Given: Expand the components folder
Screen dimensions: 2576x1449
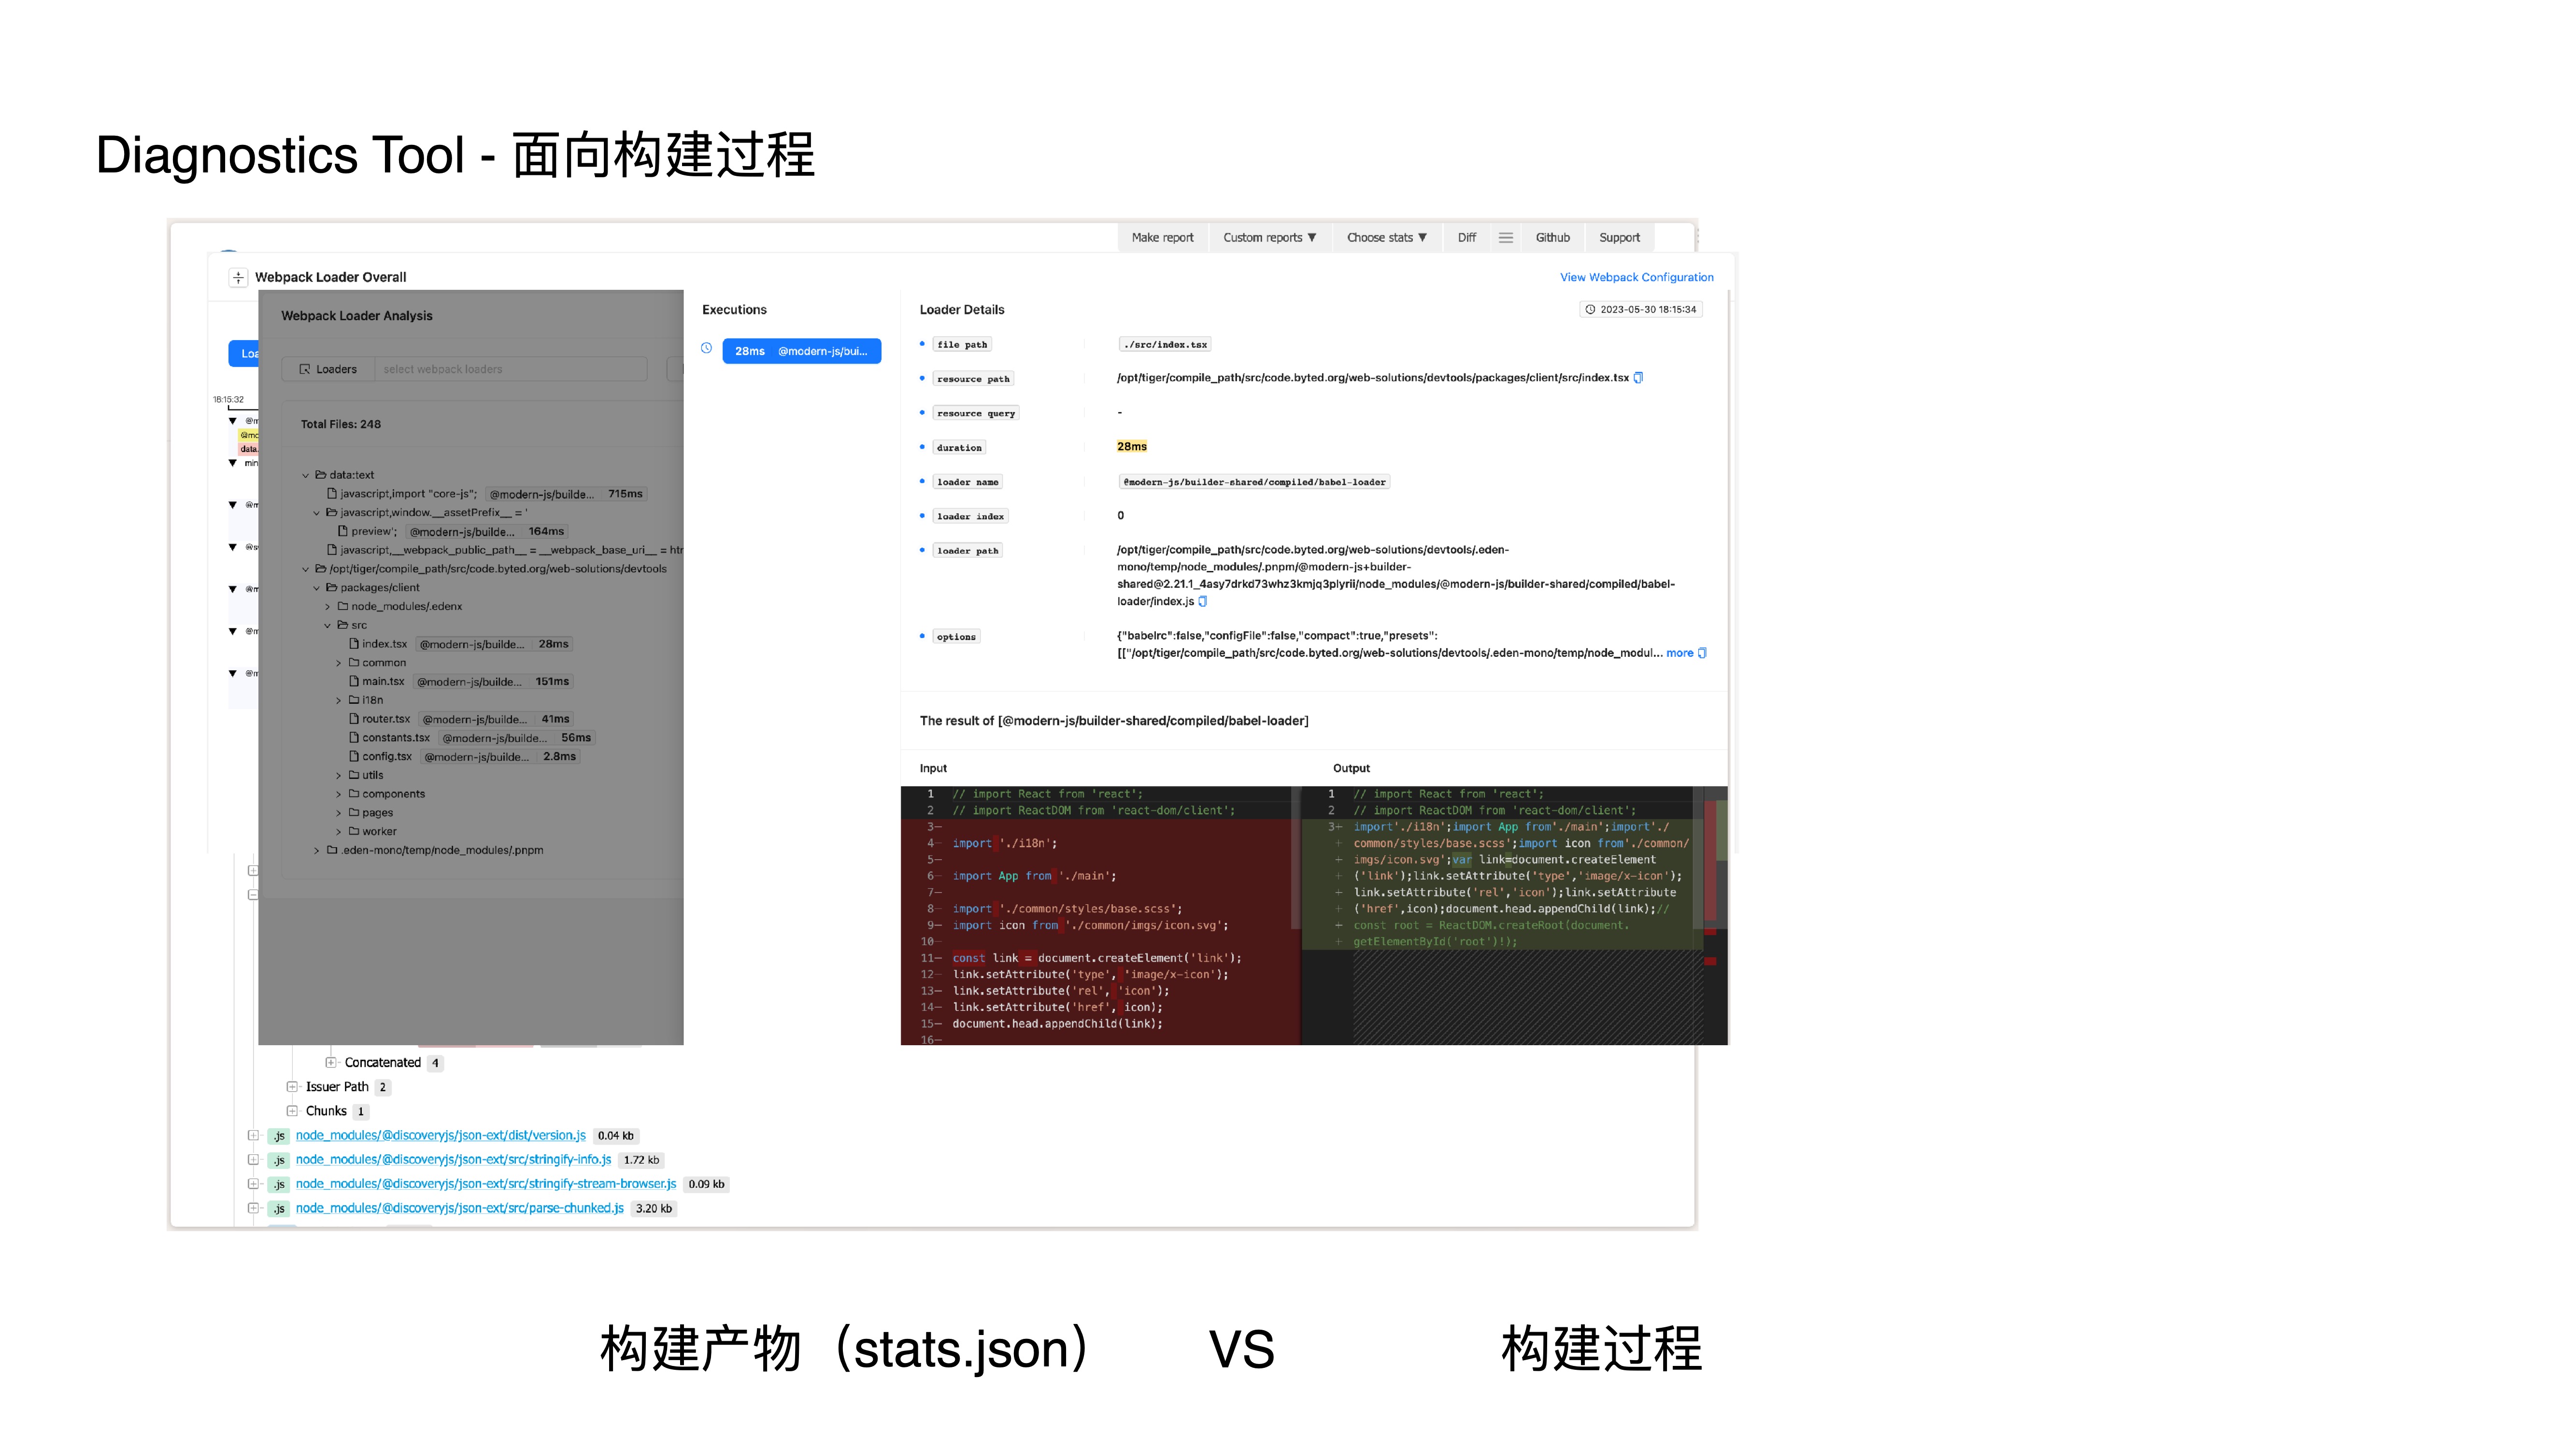Looking at the screenshot, I should [339, 795].
